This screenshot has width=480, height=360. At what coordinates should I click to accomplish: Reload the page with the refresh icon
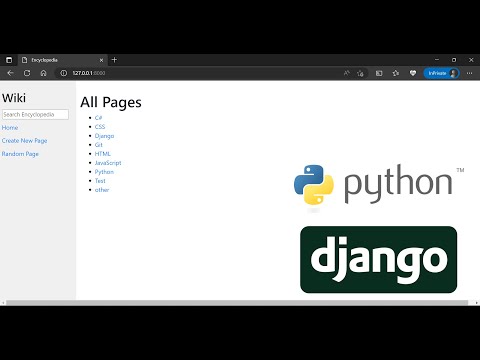(x=27, y=73)
